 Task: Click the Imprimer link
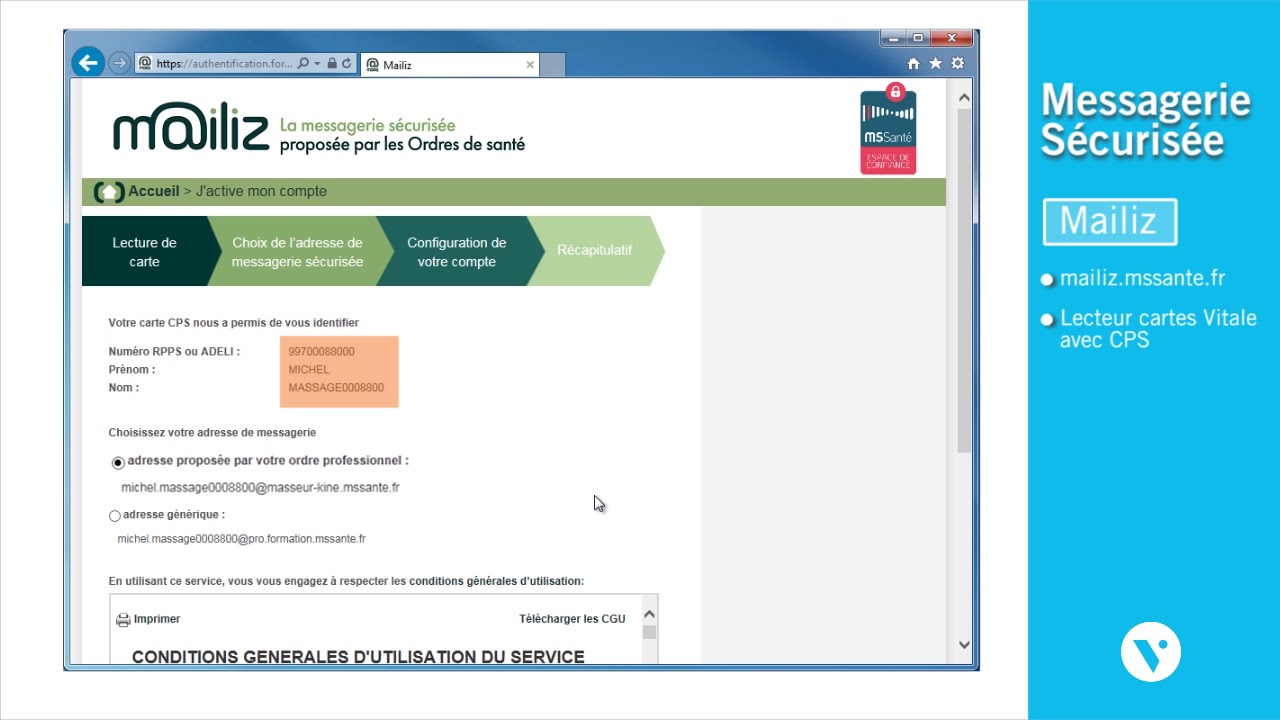point(157,619)
